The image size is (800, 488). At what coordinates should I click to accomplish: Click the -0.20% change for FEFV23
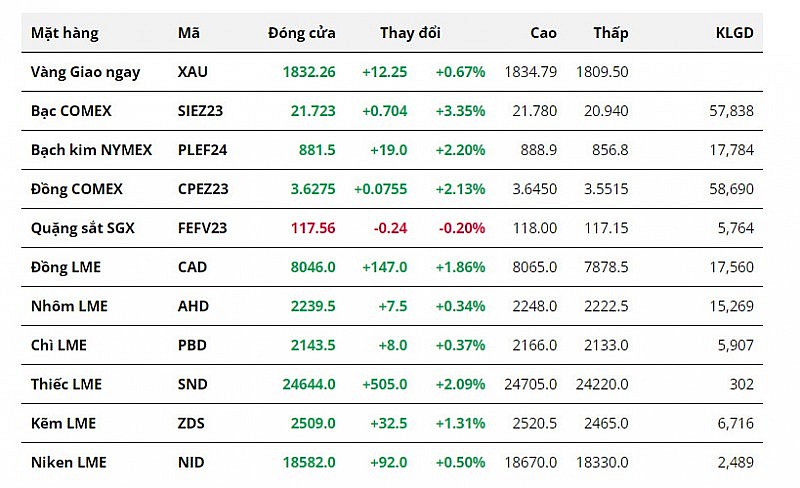pos(462,228)
